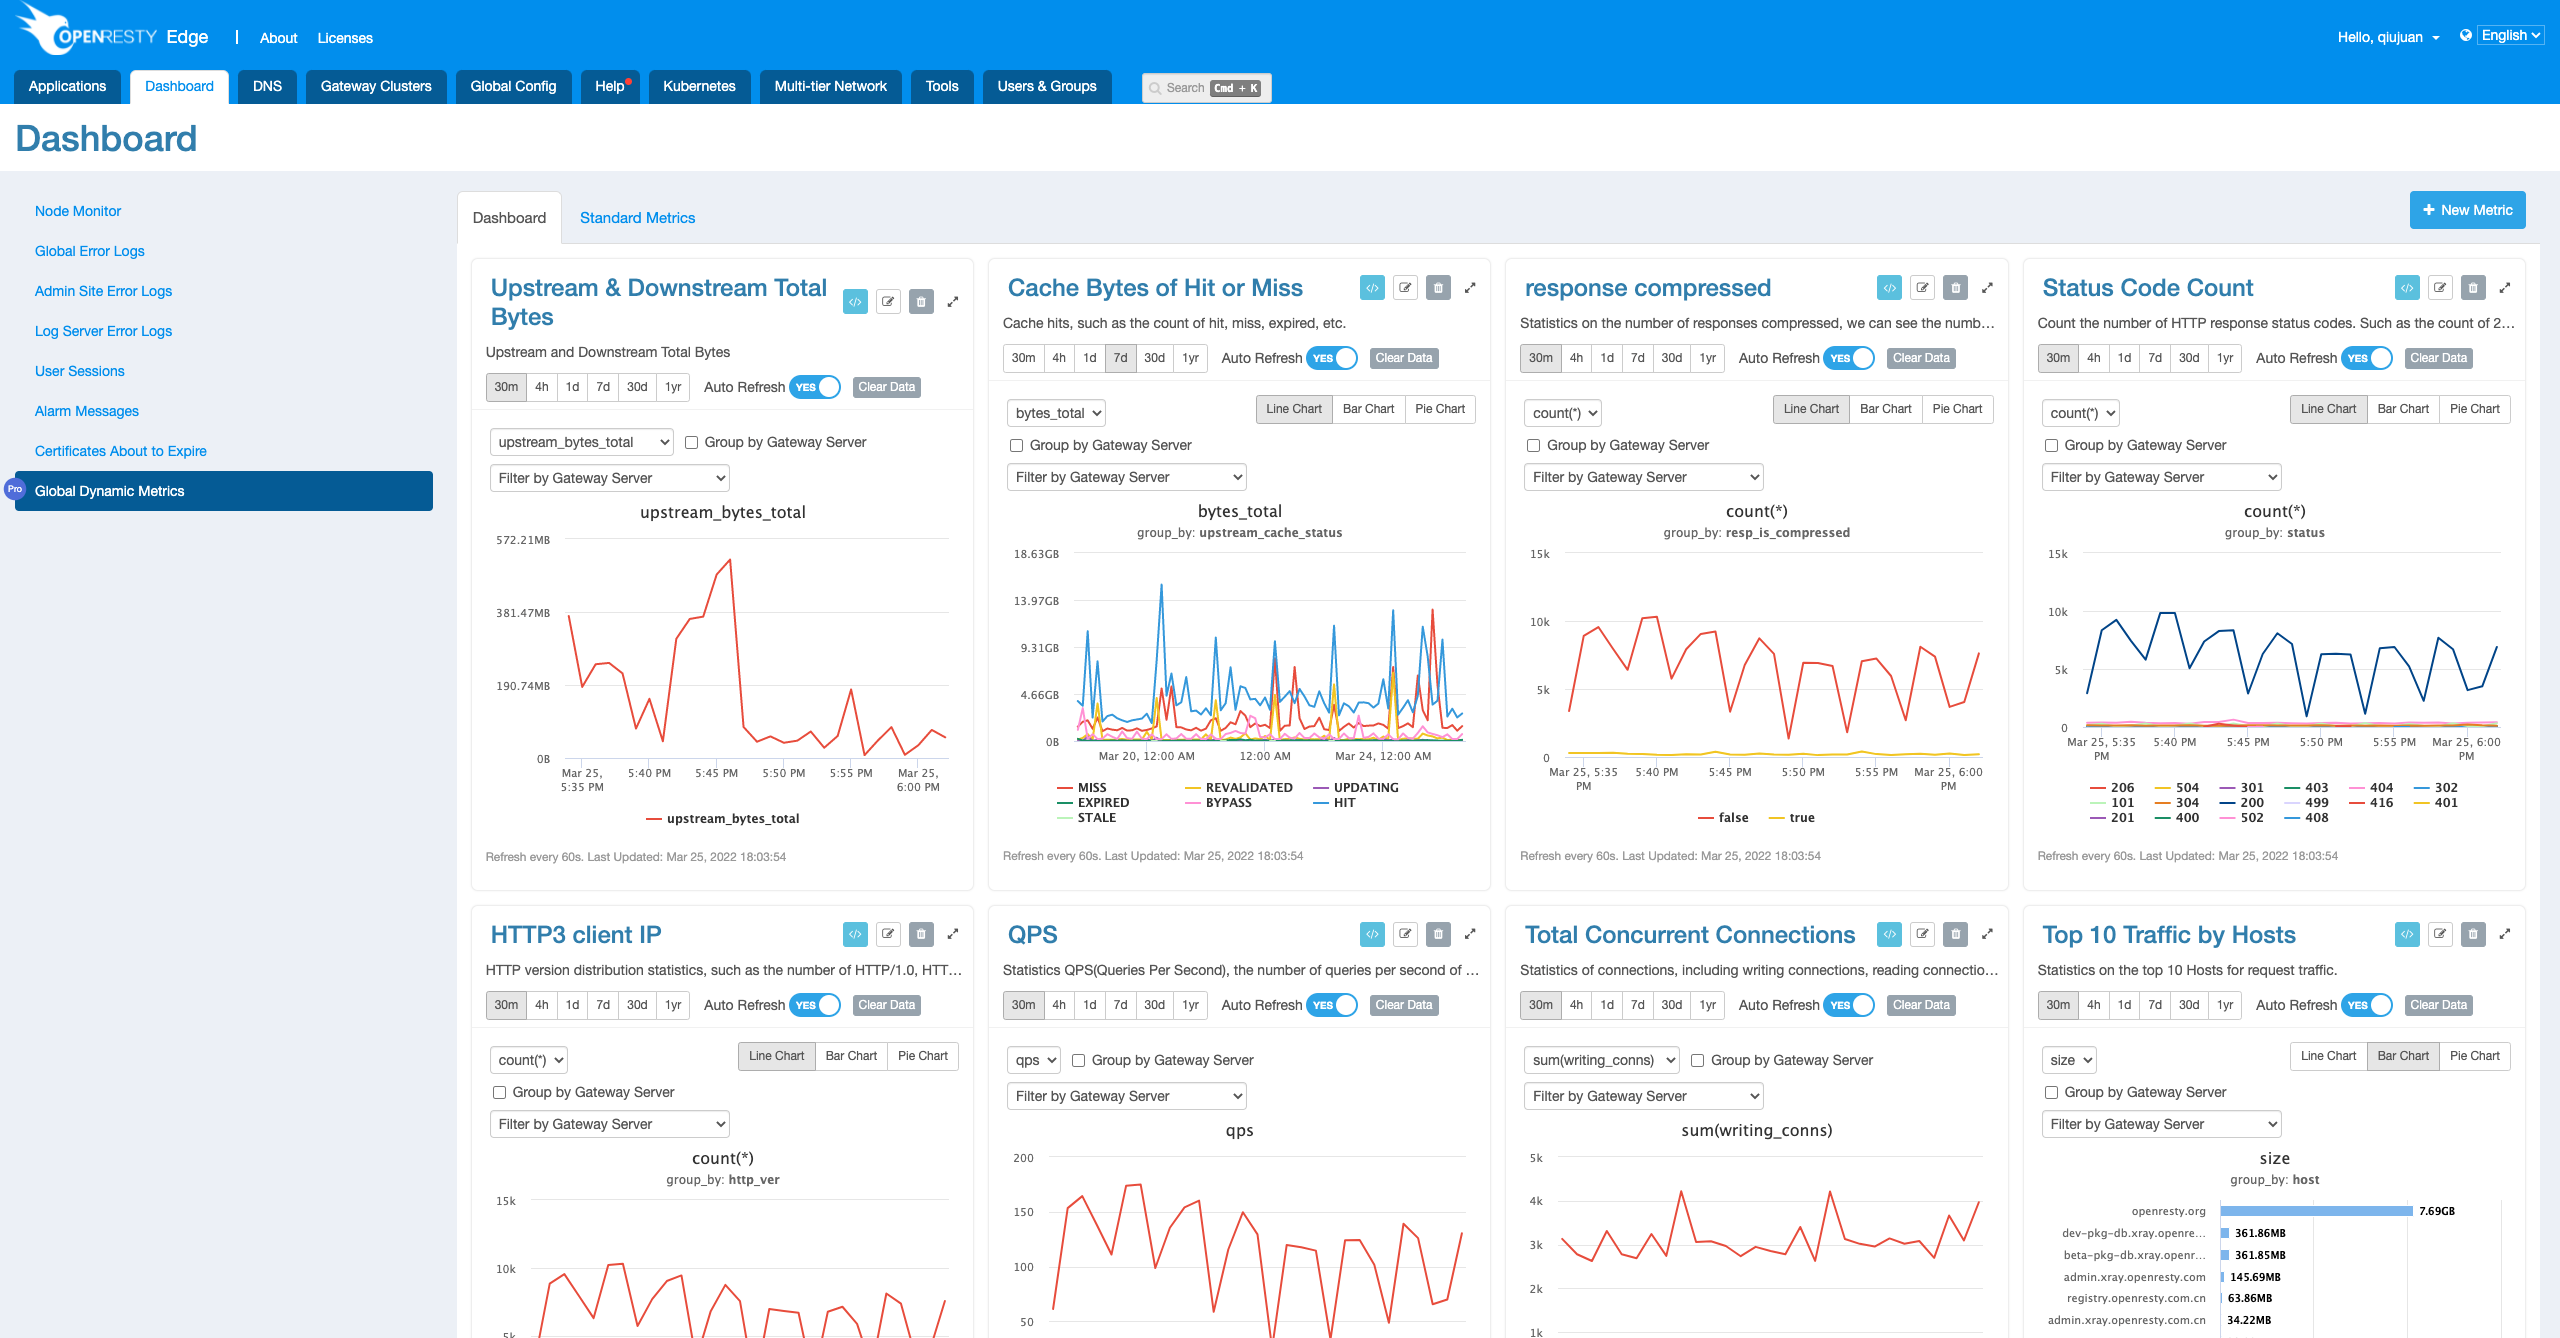Viewport: 2560px width, 1338px height.
Task: Toggle Auto Refresh on Status Code Count panel
Action: click(2367, 358)
